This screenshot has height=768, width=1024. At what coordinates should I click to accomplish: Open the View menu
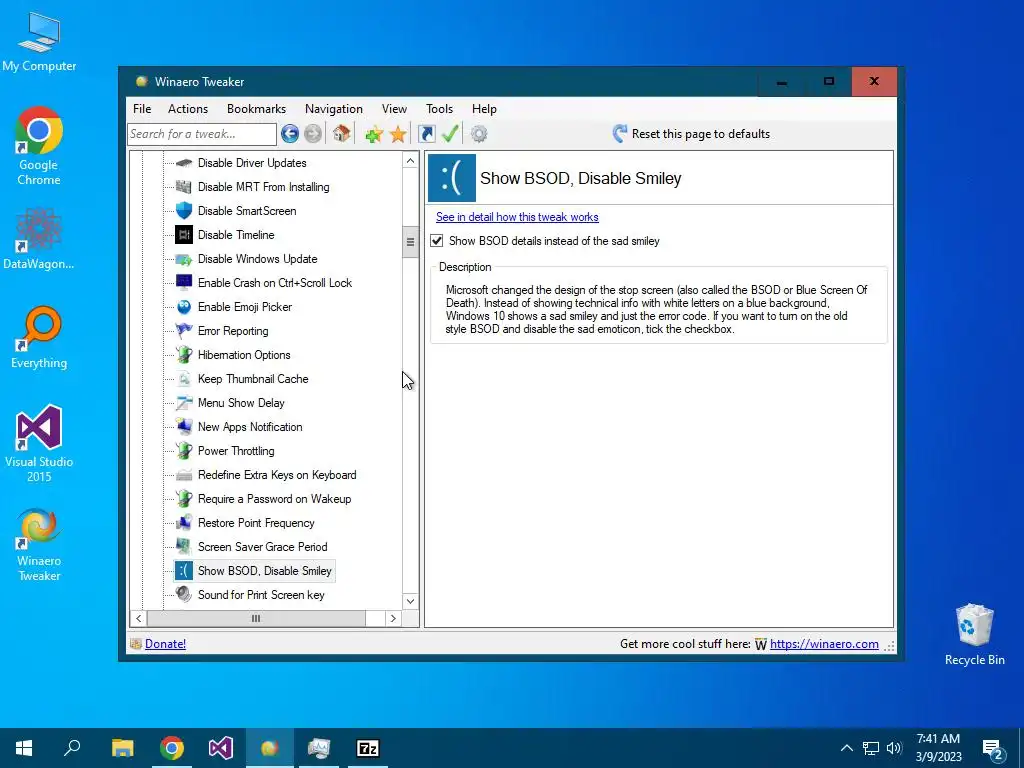(394, 109)
